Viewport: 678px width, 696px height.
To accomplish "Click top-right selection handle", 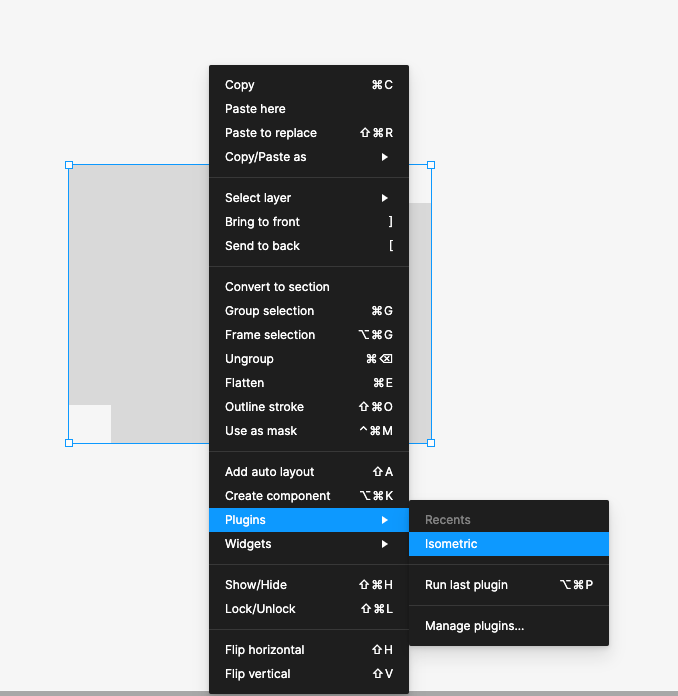I will (x=431, y=165).
